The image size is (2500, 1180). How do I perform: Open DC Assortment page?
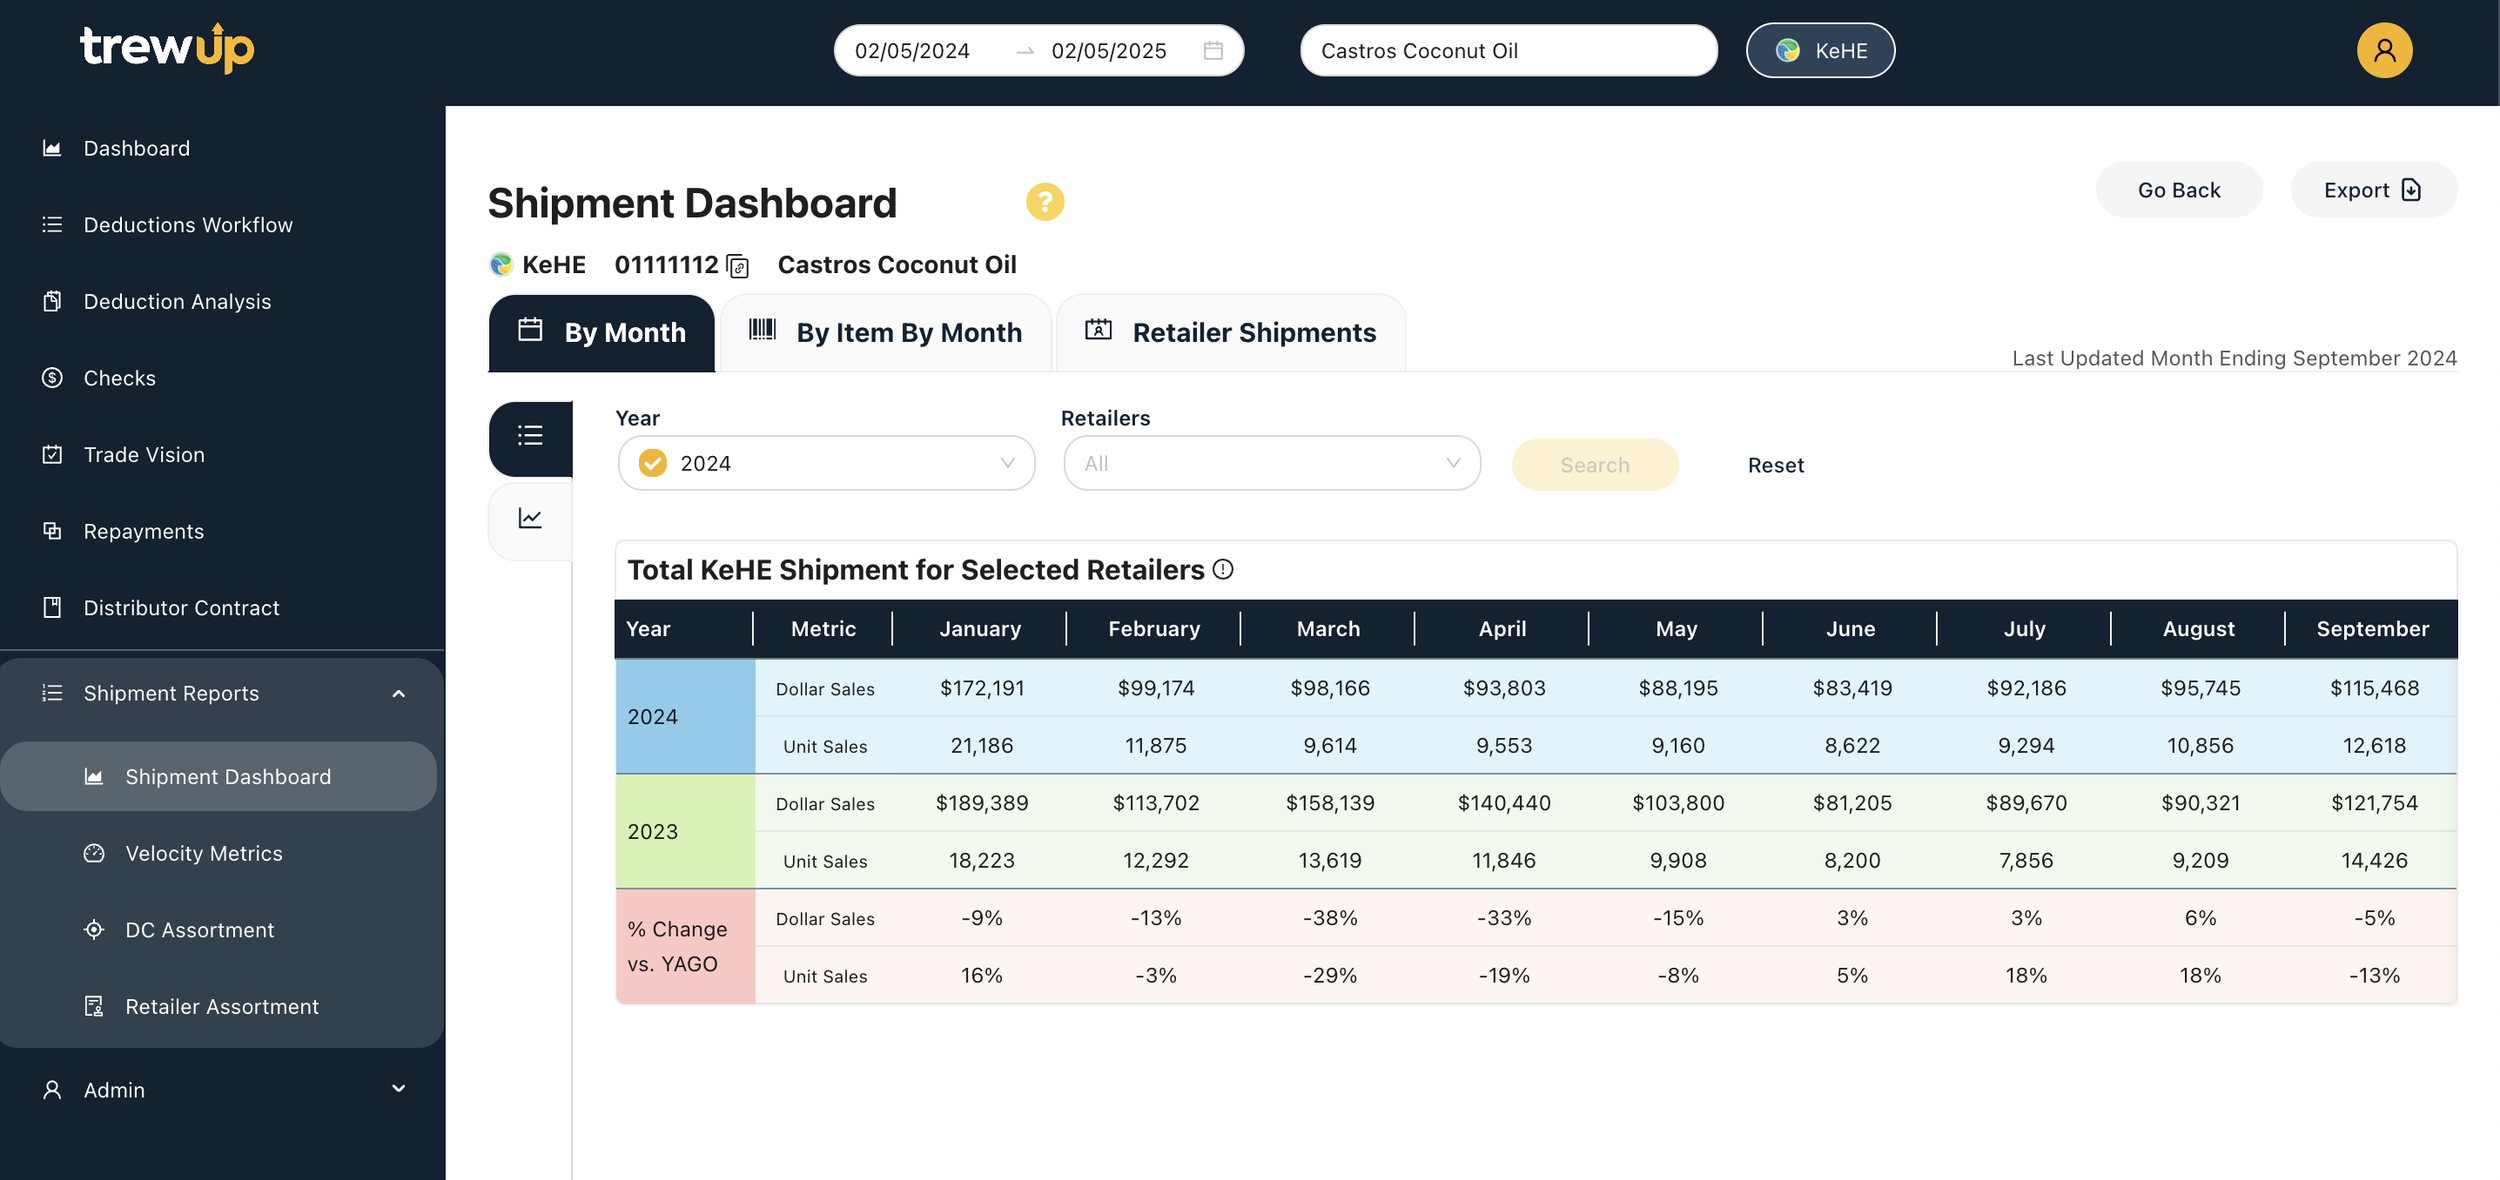(x=199, y=930)
